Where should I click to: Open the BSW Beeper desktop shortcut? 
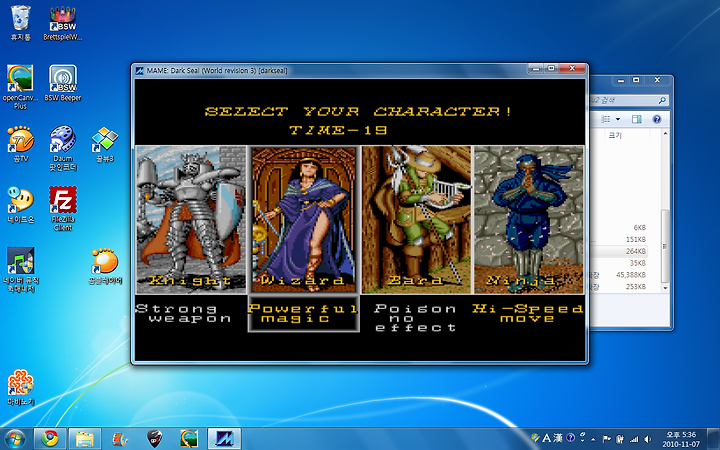coord(63,84)
